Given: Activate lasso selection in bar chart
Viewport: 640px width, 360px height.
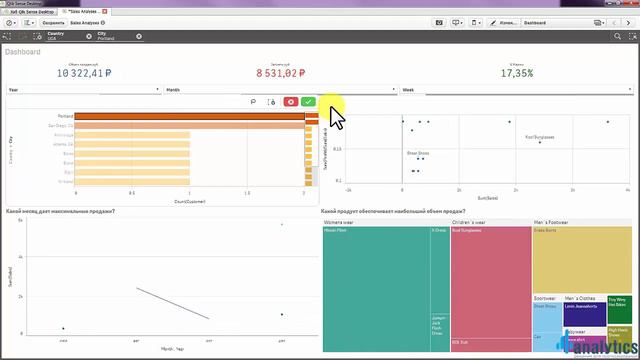Looking at the screenshot, I should click(x=253, y=102).
